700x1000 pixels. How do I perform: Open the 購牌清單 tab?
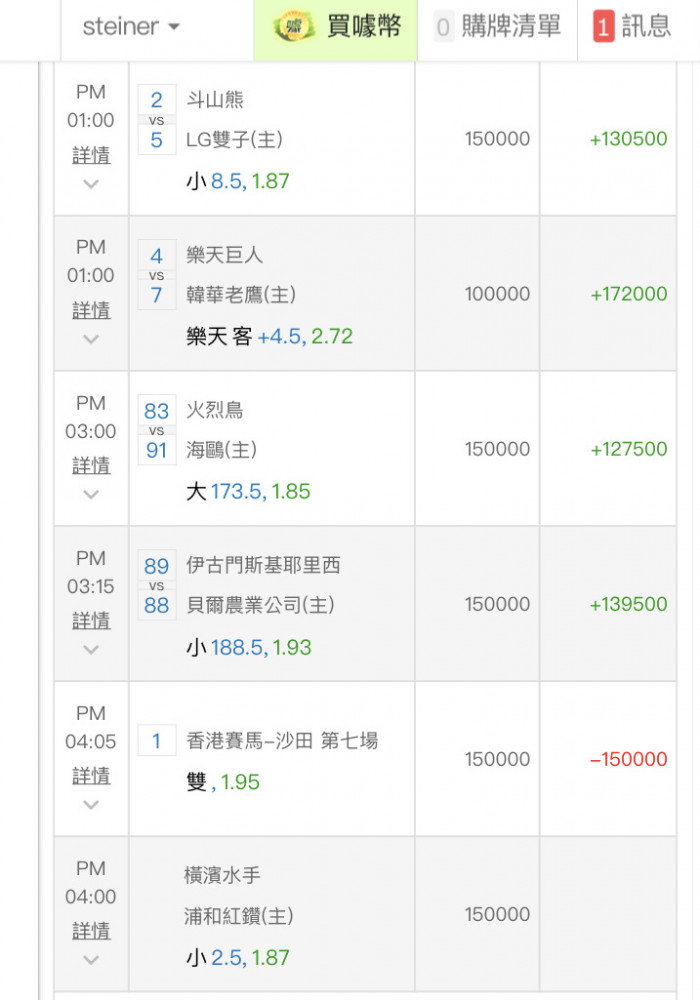tap(510, 26)
